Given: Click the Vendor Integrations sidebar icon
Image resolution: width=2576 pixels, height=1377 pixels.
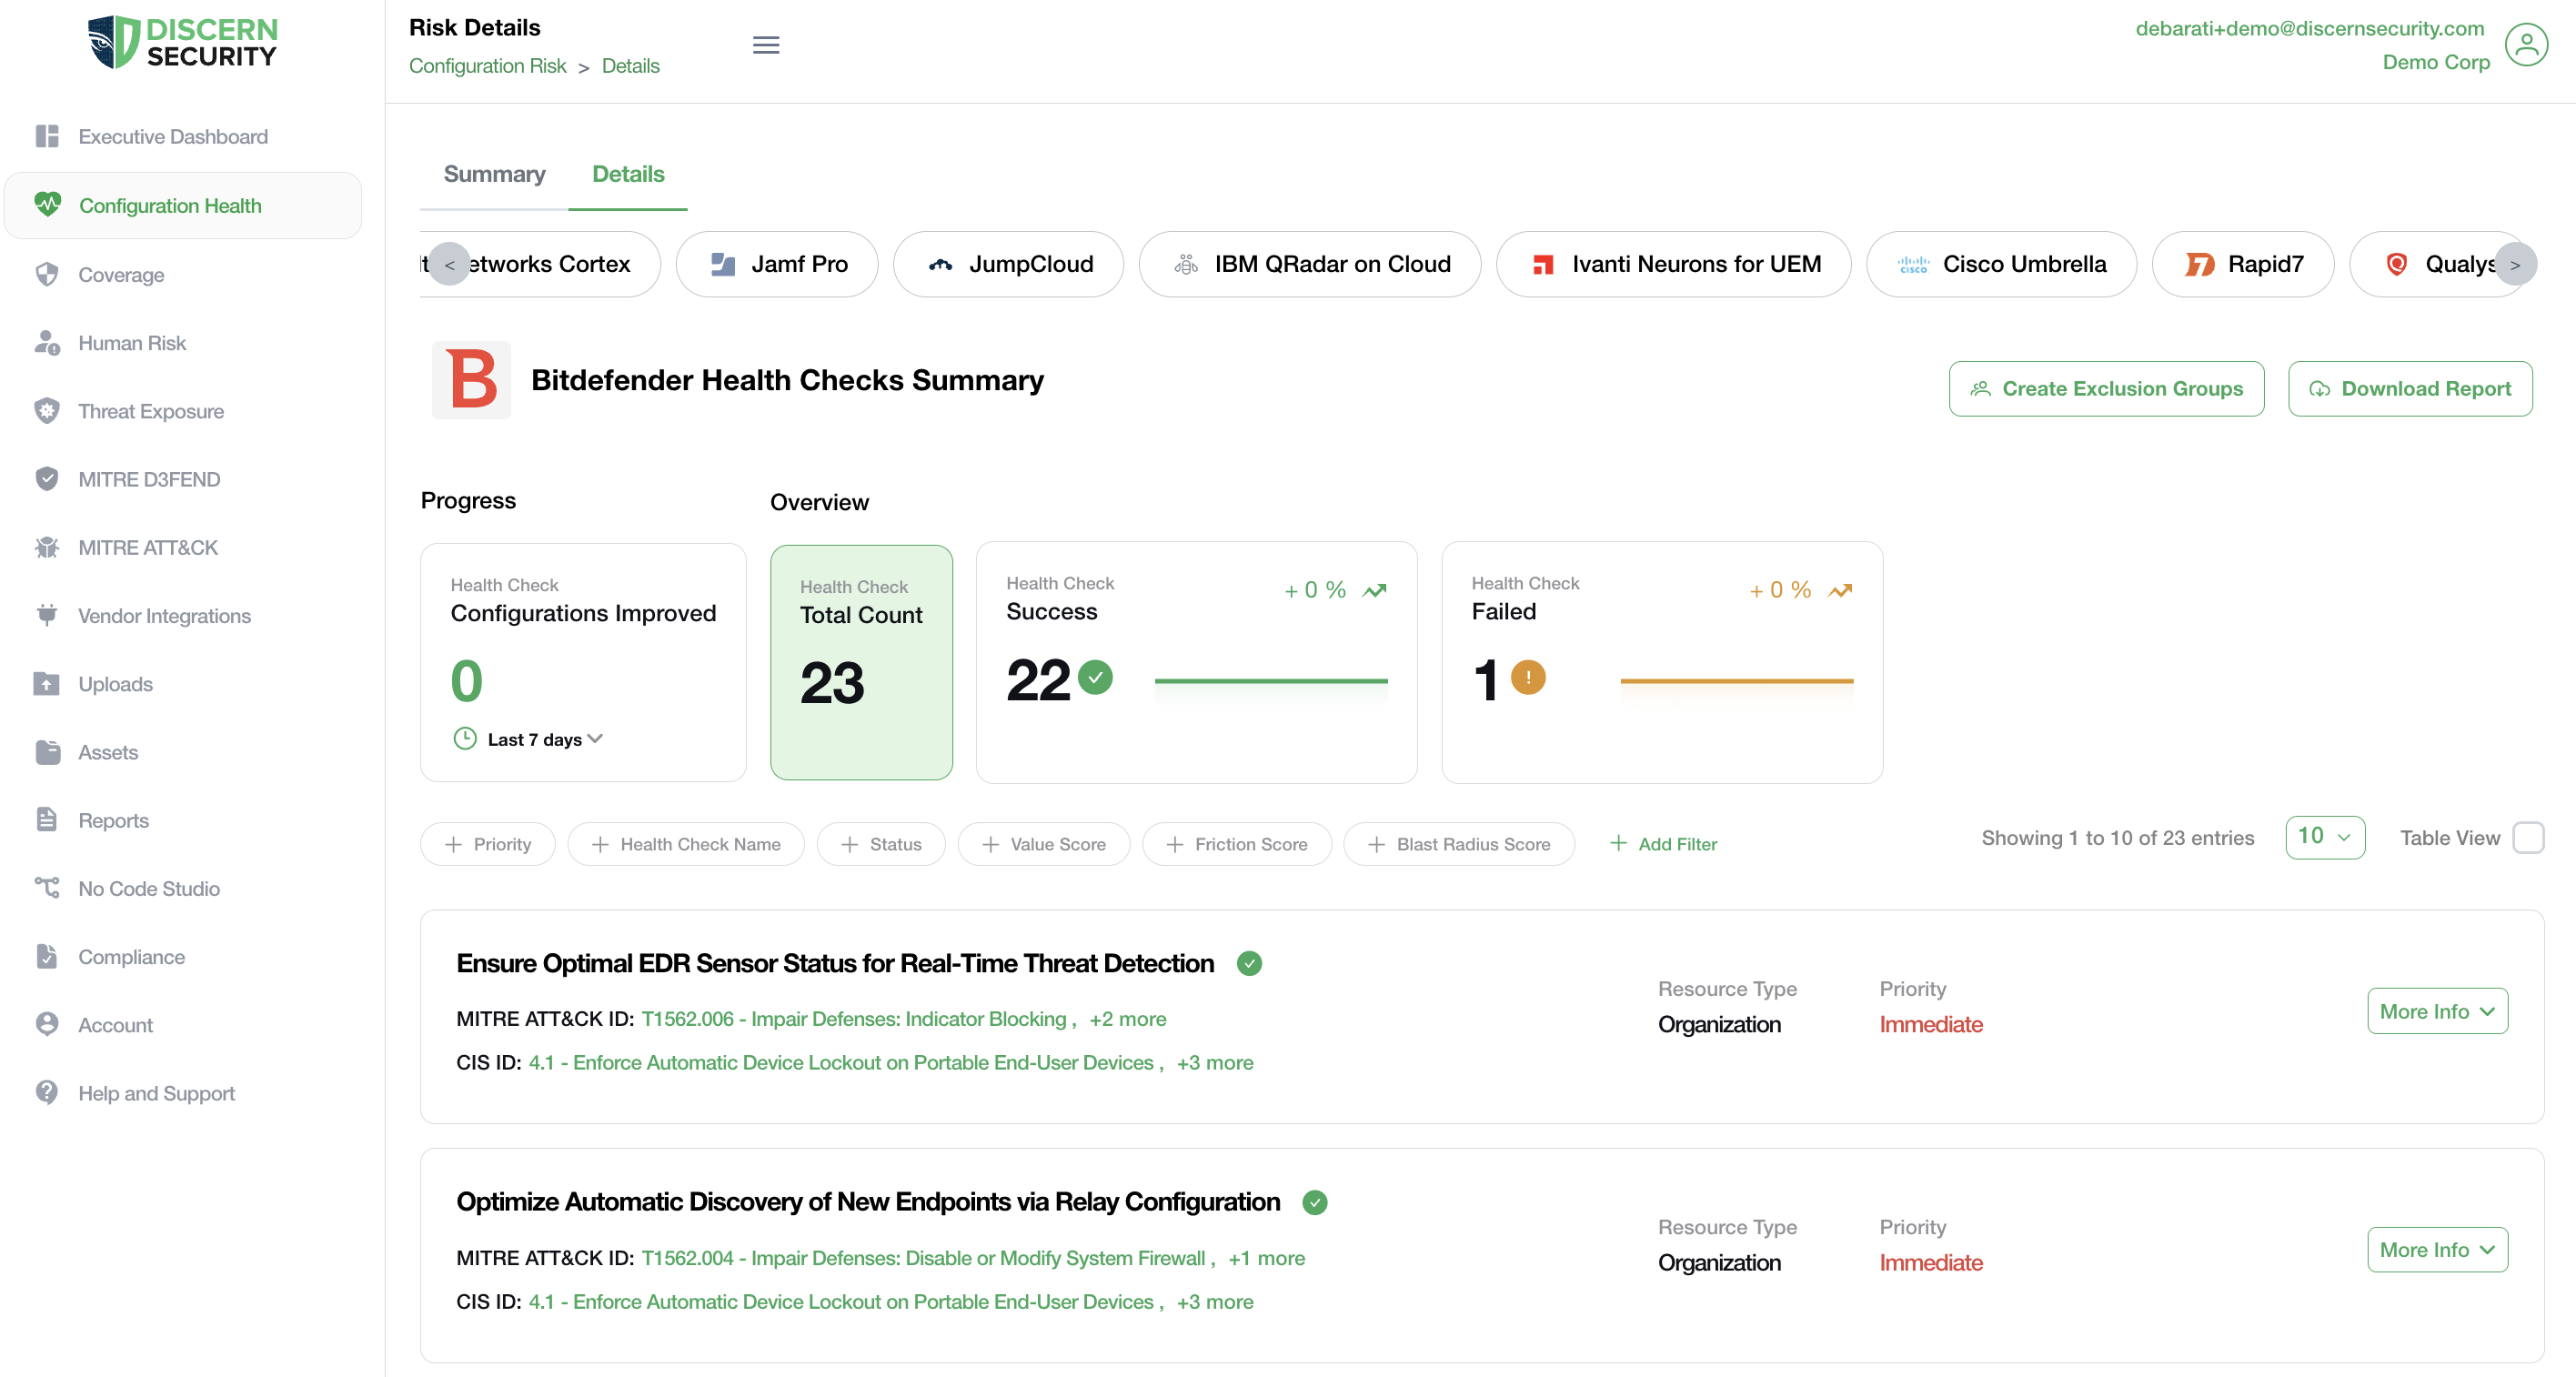Looking at the screenshot, I should [47, 615].
